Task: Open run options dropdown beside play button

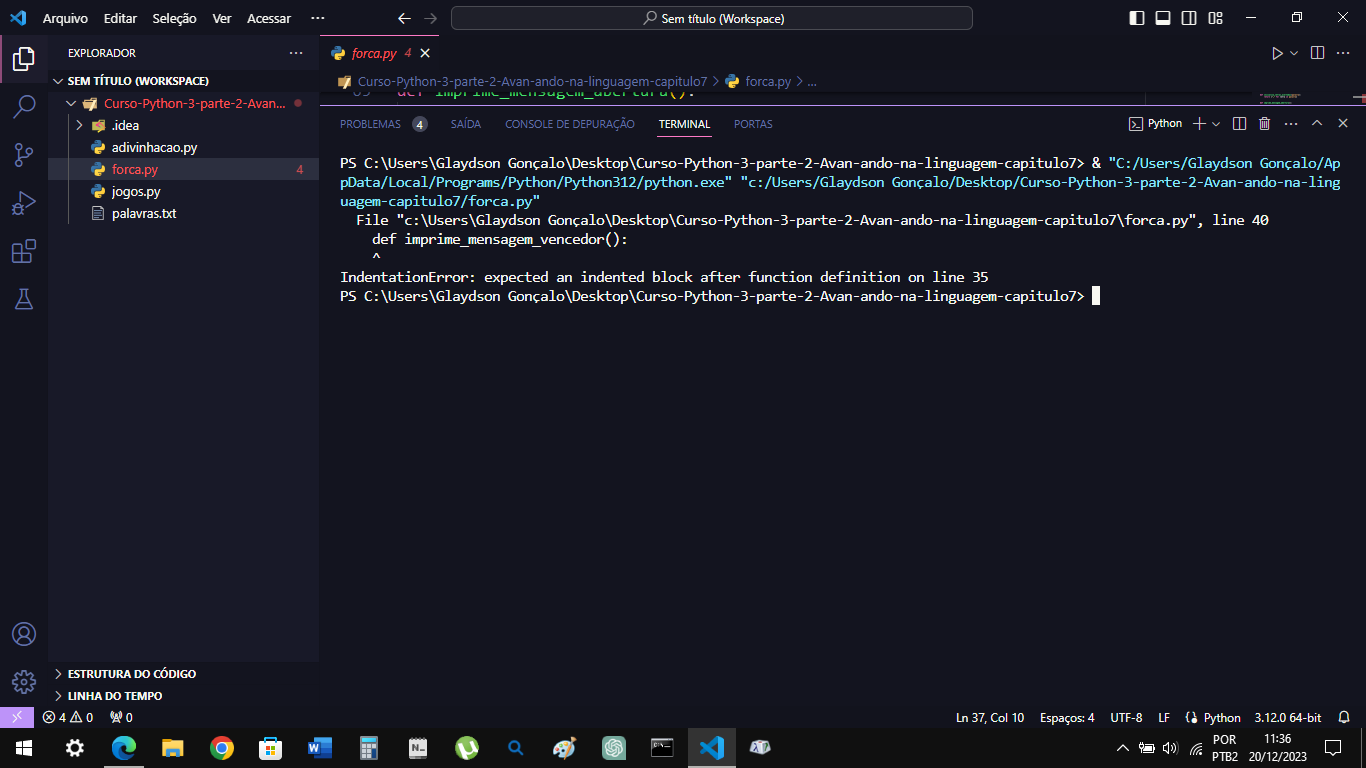Action: click(x=1294, y=53)
